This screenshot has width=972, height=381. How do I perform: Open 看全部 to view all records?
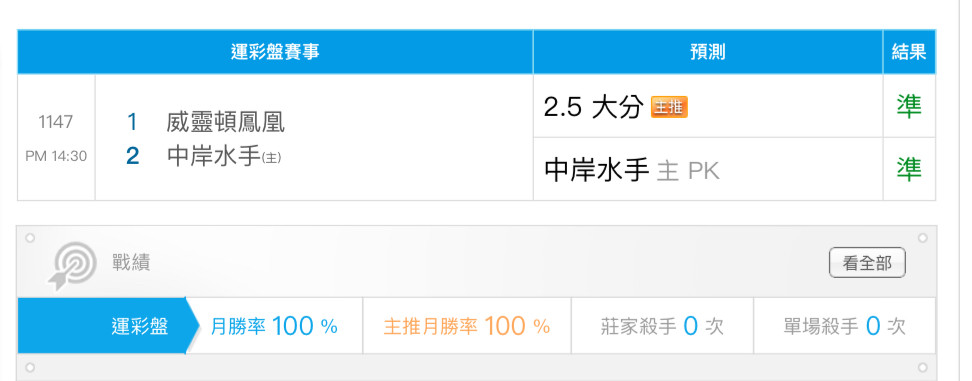click(x=867, y=263)
